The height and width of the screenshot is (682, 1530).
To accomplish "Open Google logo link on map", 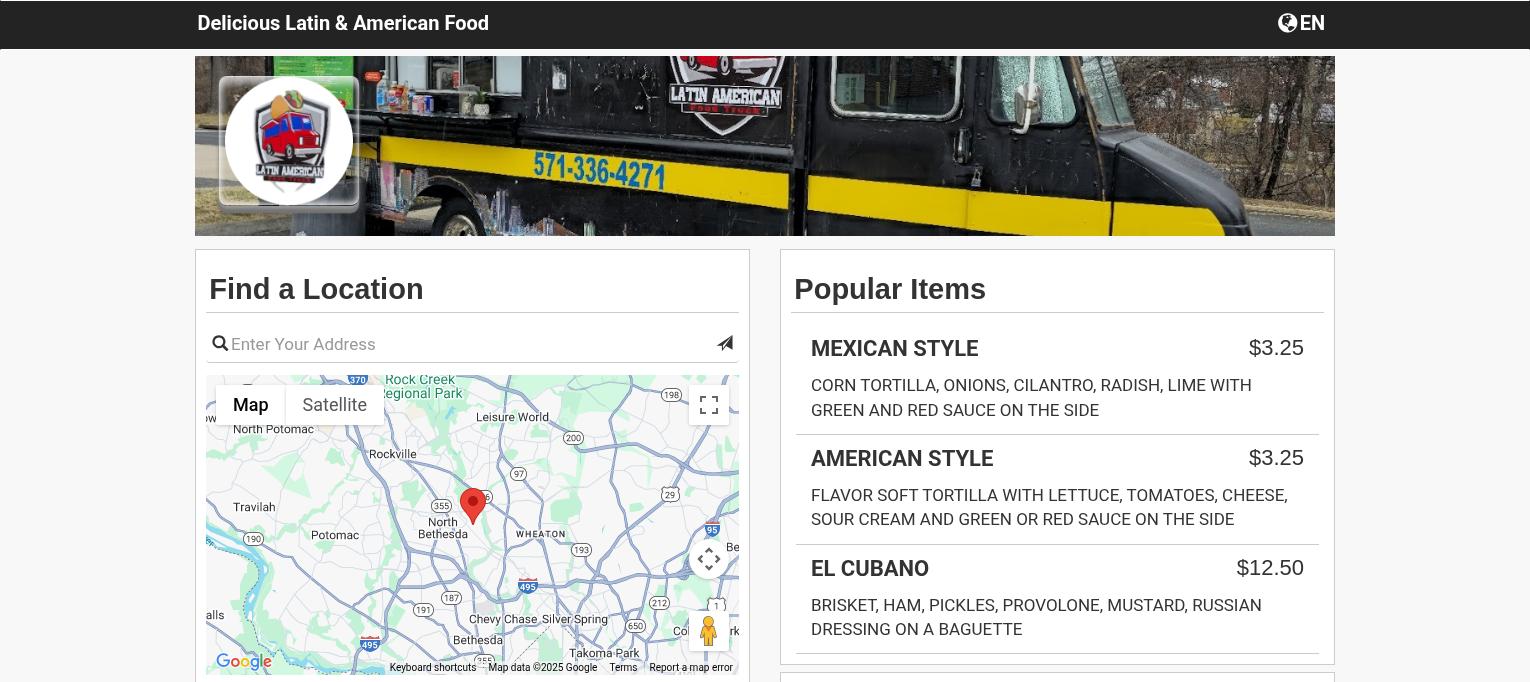I will coord(244,662).
